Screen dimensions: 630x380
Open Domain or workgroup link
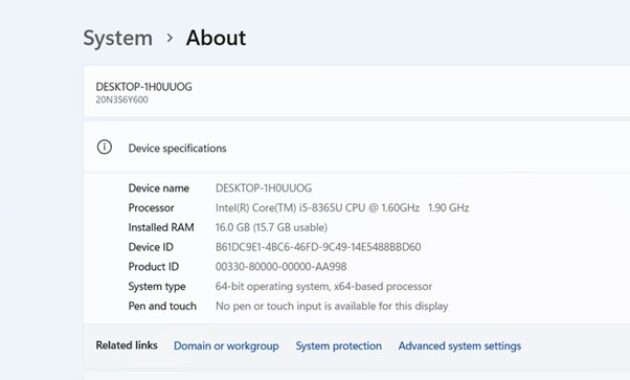click(x=226, y=346)
